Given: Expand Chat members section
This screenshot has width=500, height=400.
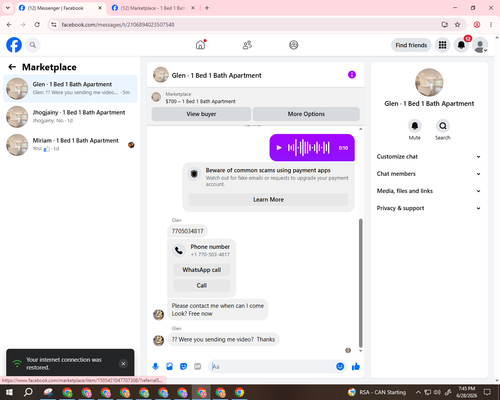Looking at the screenshot, I should [x=429, y=174].
